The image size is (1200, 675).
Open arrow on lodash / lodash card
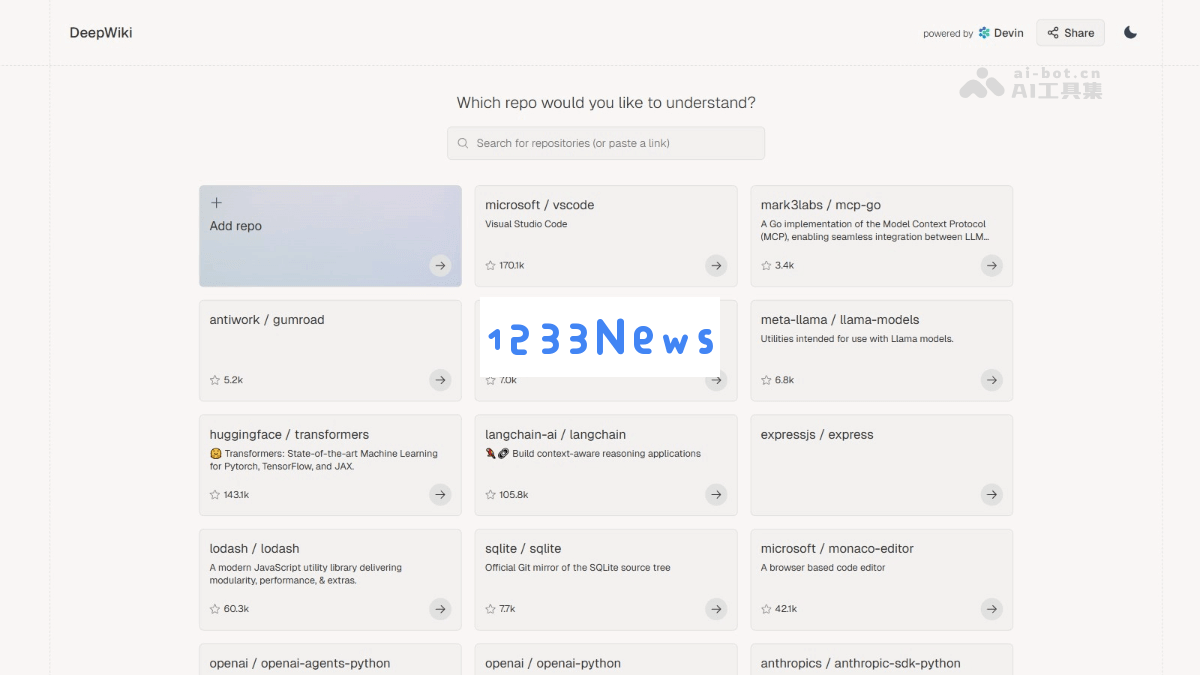point(440,609)
